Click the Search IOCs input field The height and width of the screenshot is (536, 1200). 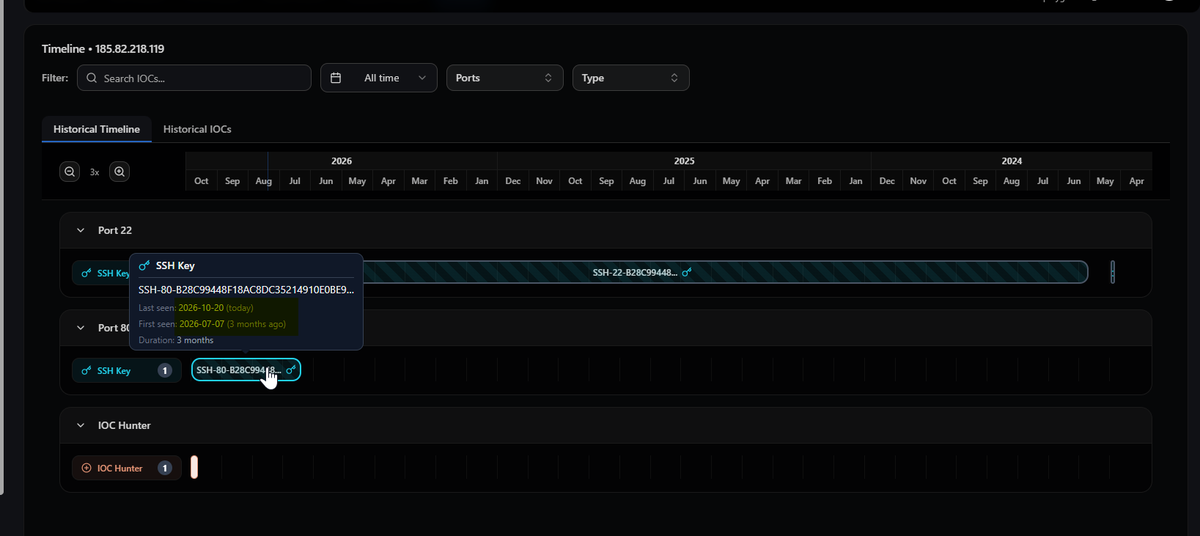(x=194, y=78)
